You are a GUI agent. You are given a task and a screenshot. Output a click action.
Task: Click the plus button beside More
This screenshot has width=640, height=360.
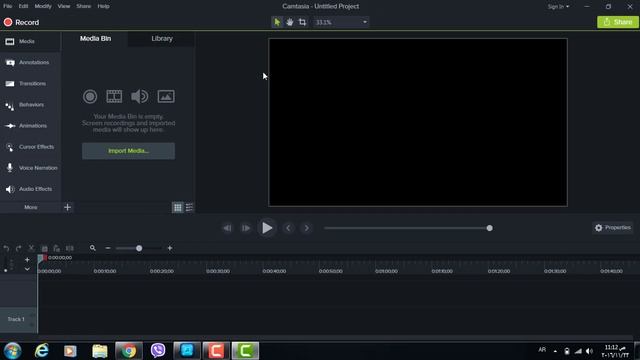(67, 207)
